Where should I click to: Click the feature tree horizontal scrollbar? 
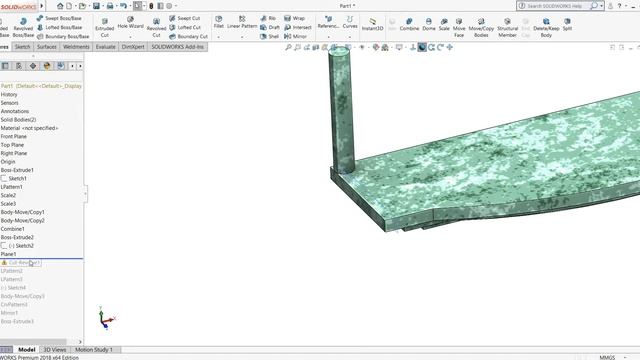point(33,342)
